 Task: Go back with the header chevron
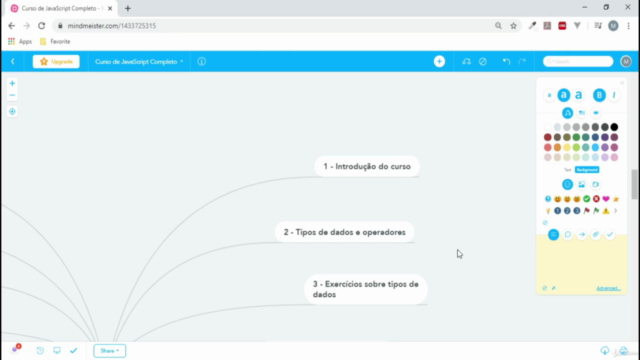13,62
